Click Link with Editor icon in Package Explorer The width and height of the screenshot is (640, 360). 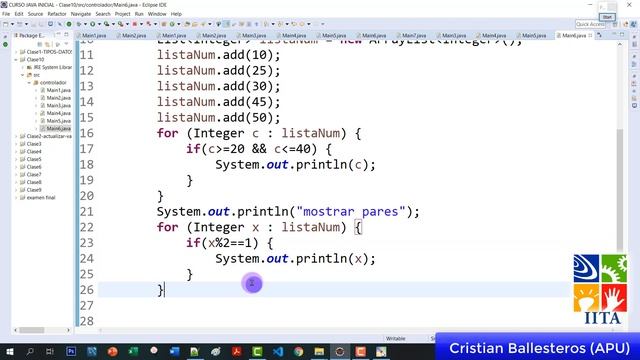(47, 44)
